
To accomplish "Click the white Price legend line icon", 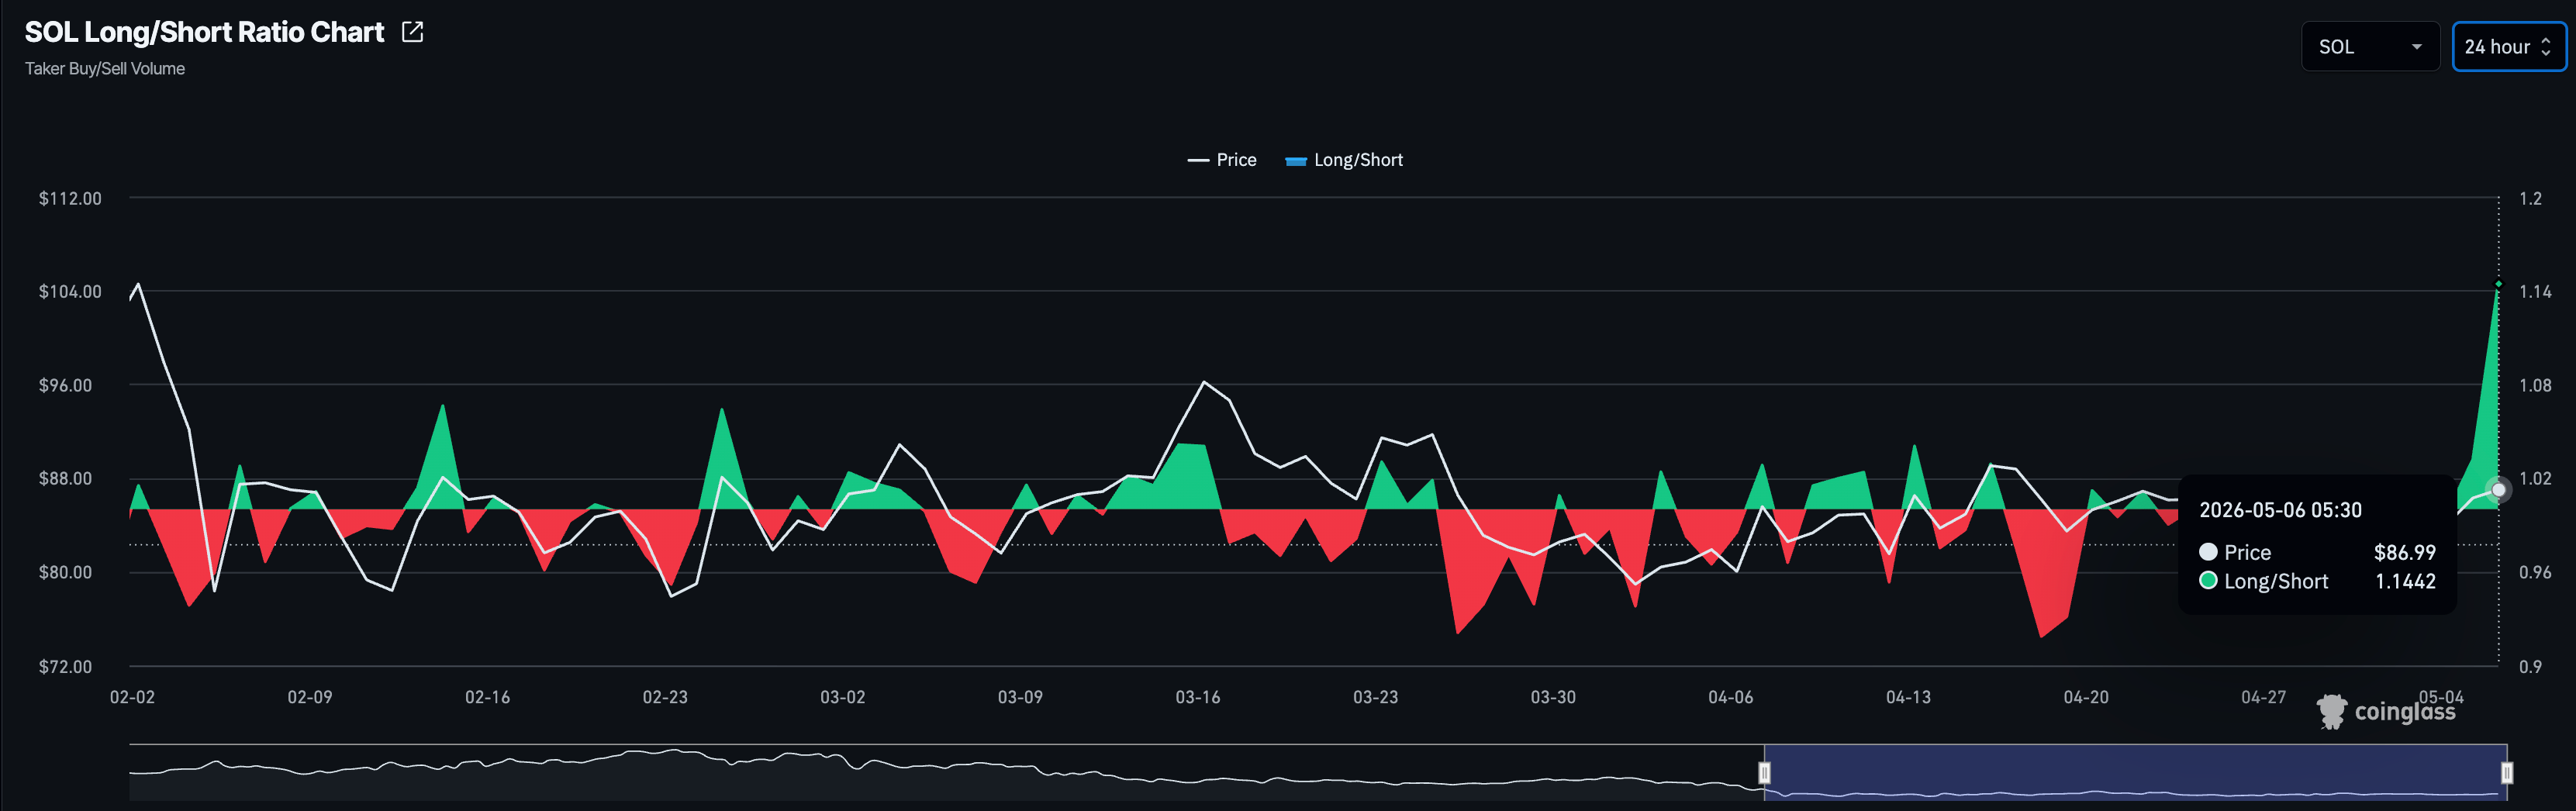I will 1198,160.
